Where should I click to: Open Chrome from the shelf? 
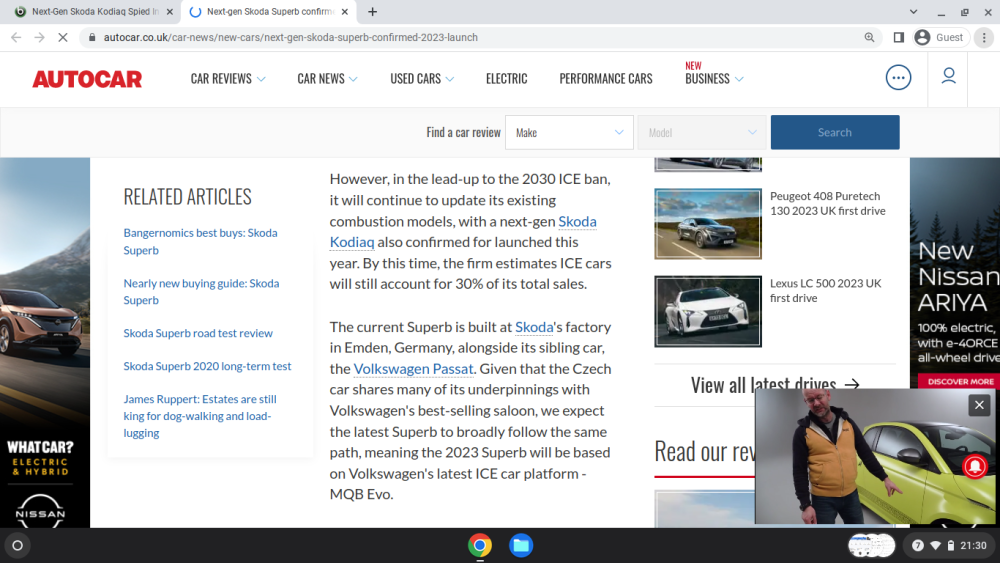pyautogui.click(x=480, y=545)
